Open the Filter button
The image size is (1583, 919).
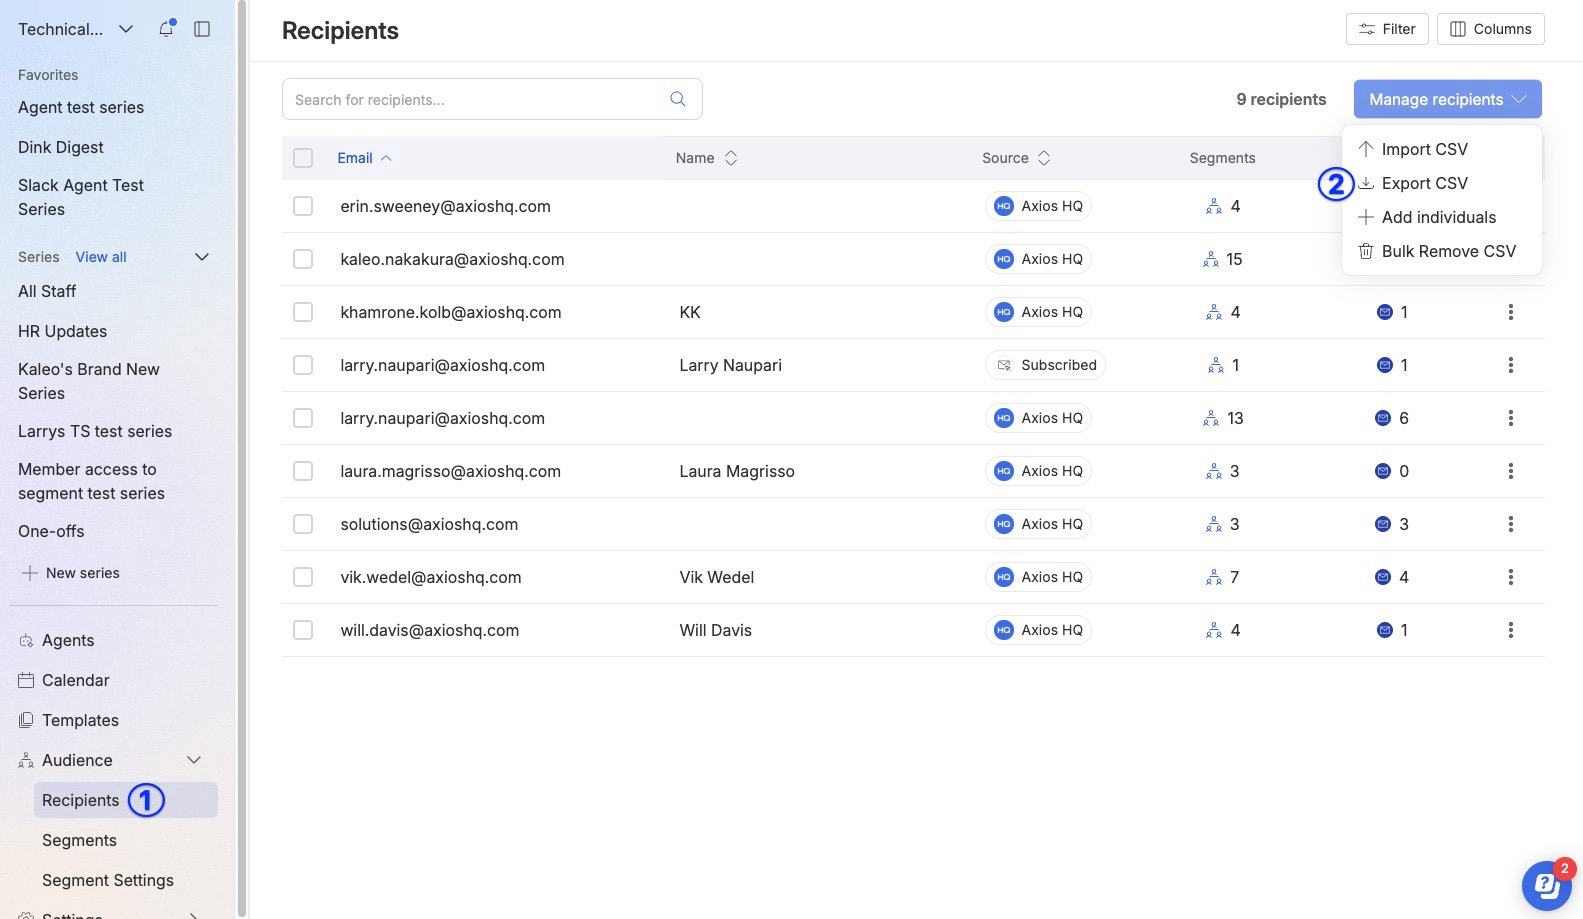point(1386,29)
